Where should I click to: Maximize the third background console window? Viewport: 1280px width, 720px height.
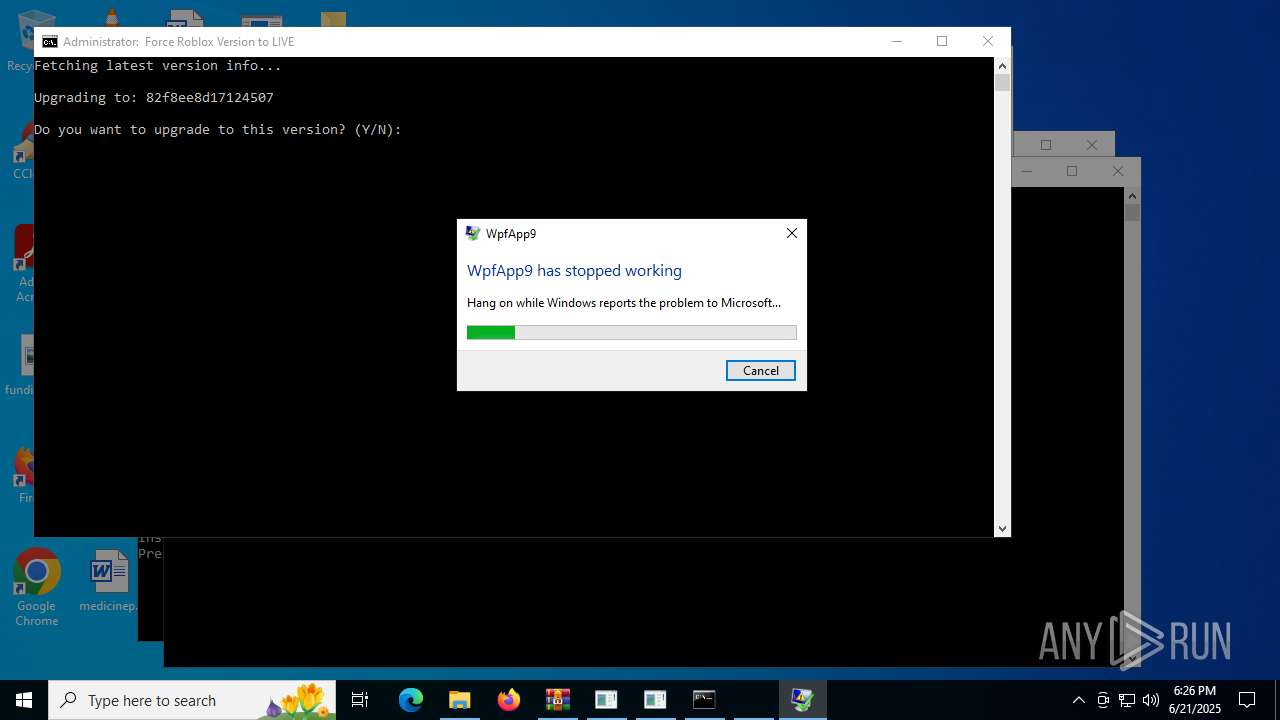pos(1072,171)
